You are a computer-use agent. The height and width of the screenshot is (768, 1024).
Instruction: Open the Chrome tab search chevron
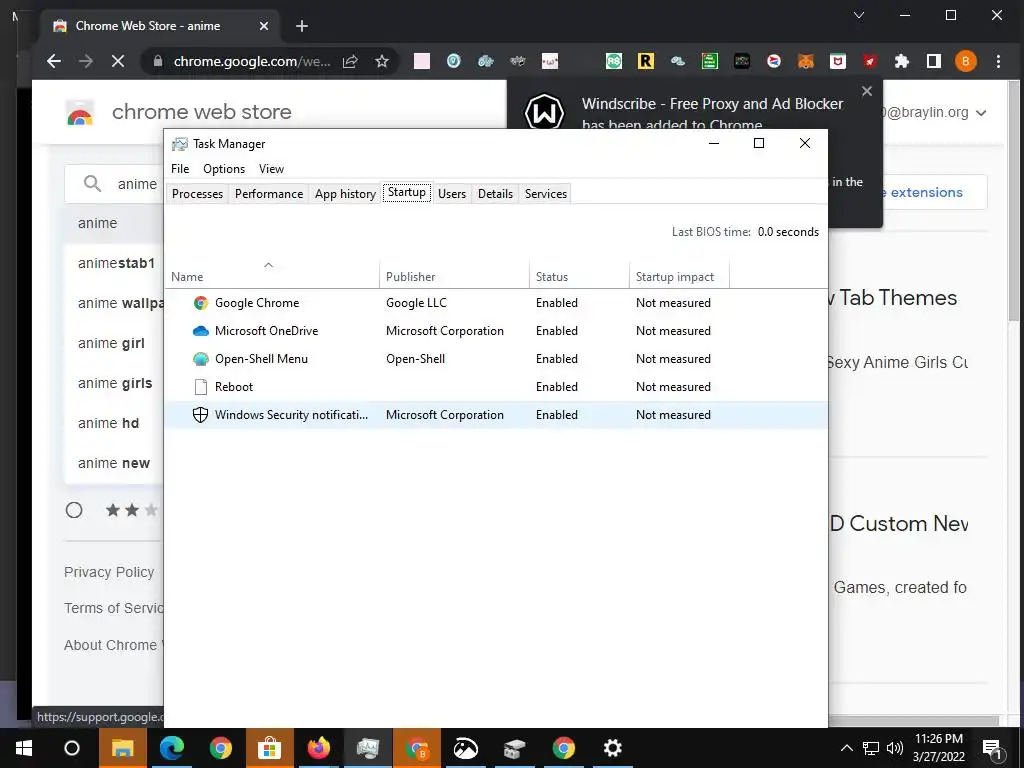click(x=859, y=15)
